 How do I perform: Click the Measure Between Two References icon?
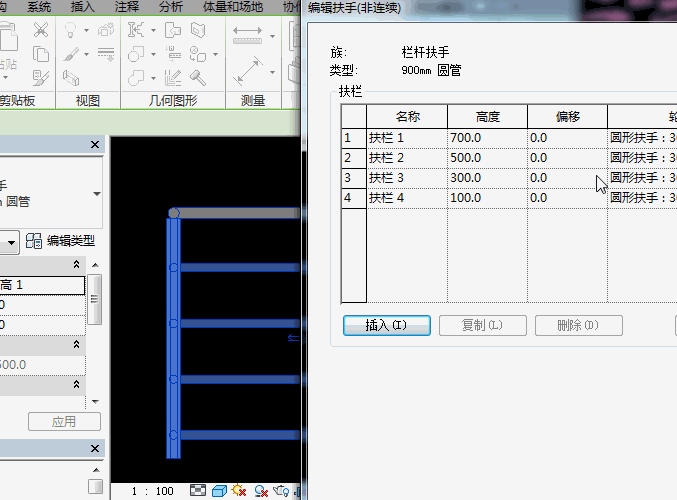[248, 70]
